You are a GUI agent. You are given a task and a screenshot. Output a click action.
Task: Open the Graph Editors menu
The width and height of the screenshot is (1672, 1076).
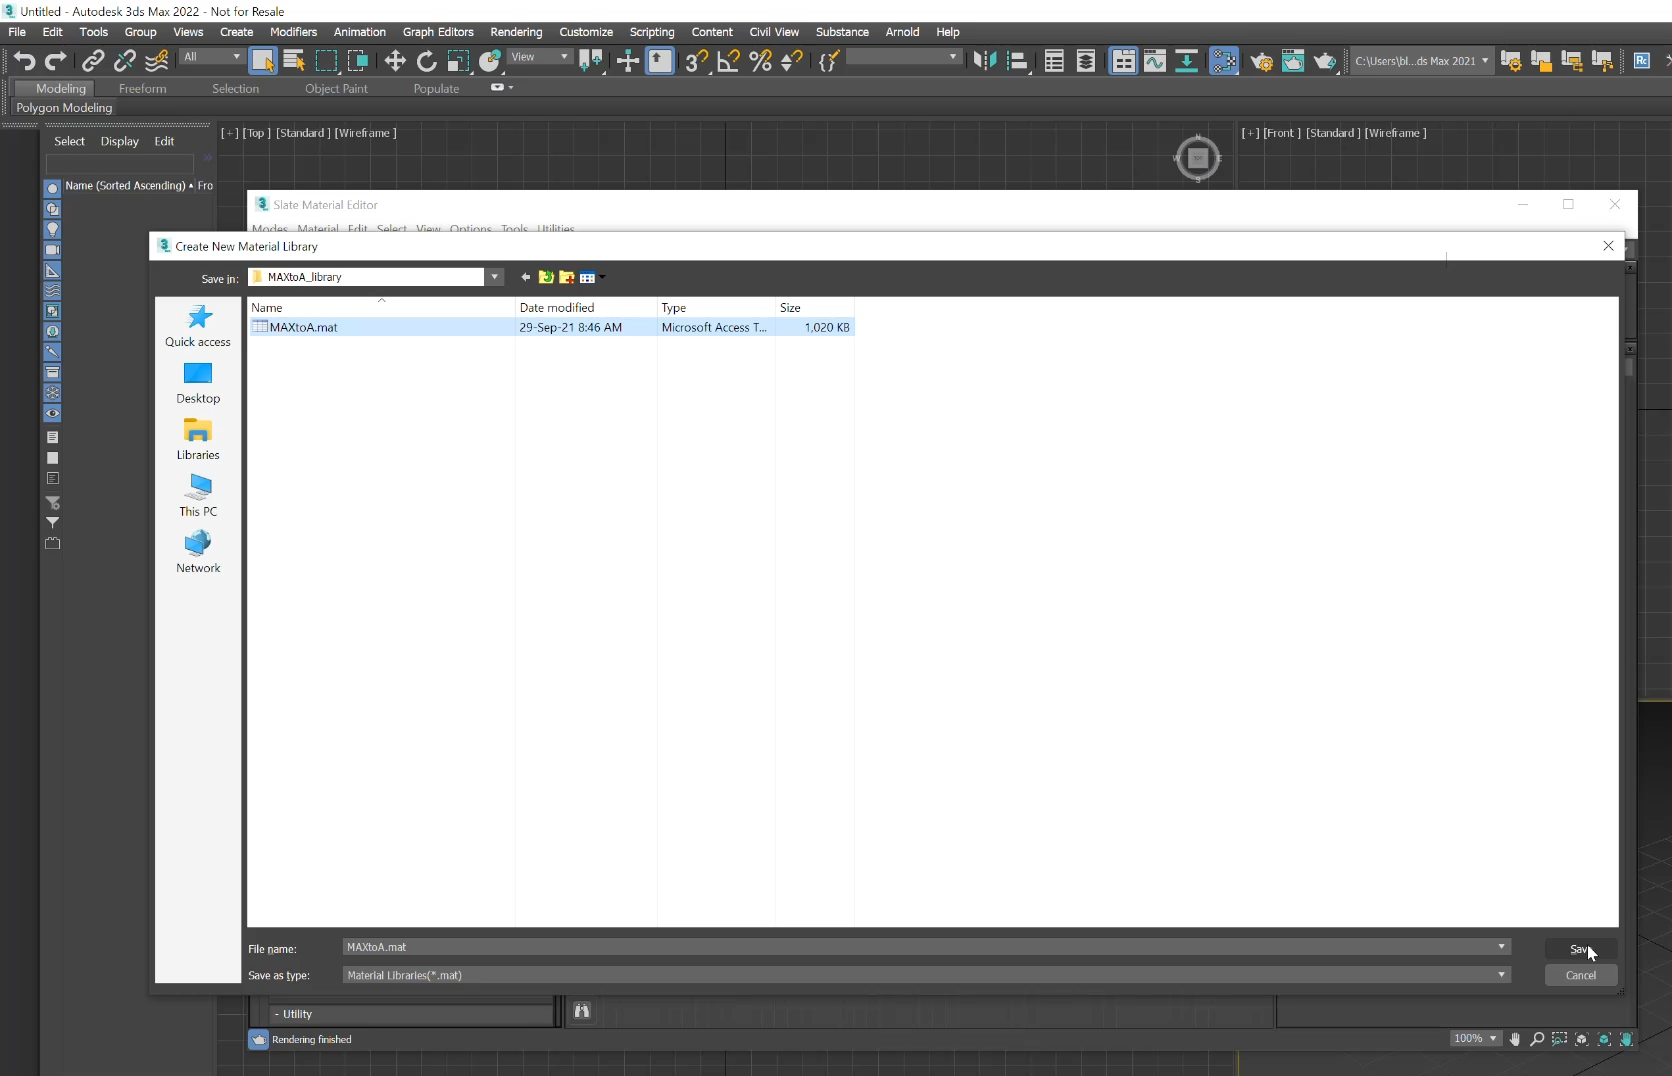coord(438,32)
